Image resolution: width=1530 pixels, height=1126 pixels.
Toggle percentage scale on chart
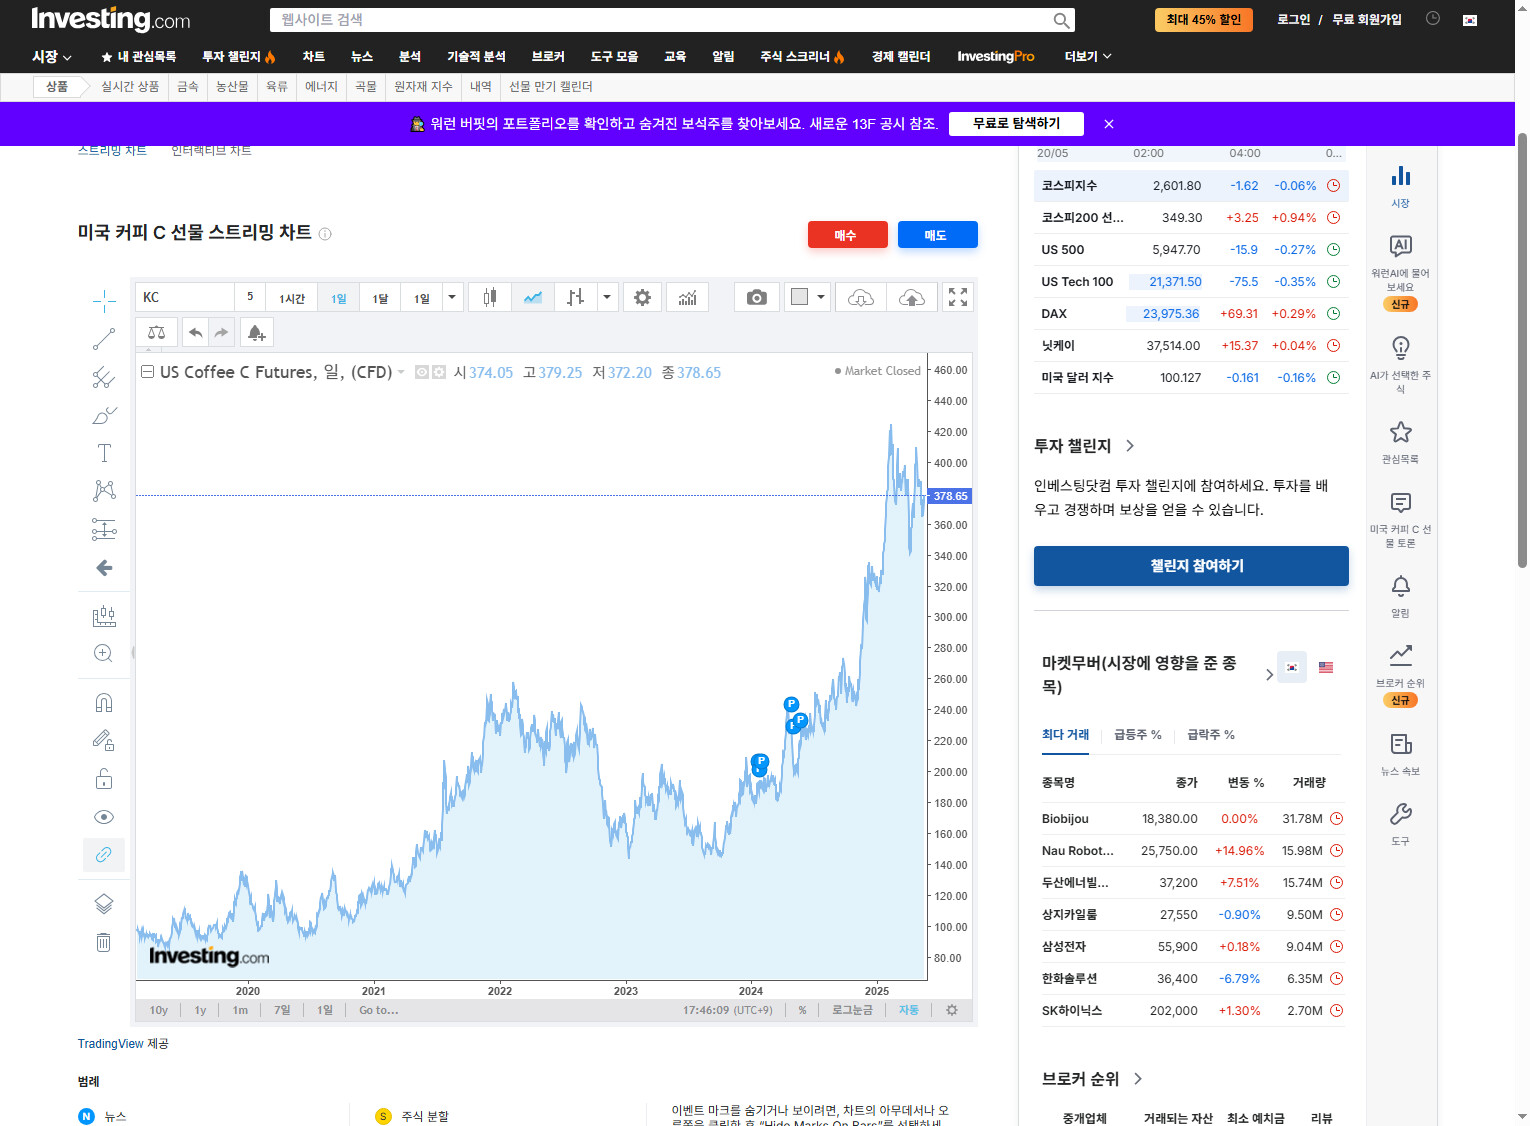802,1010
